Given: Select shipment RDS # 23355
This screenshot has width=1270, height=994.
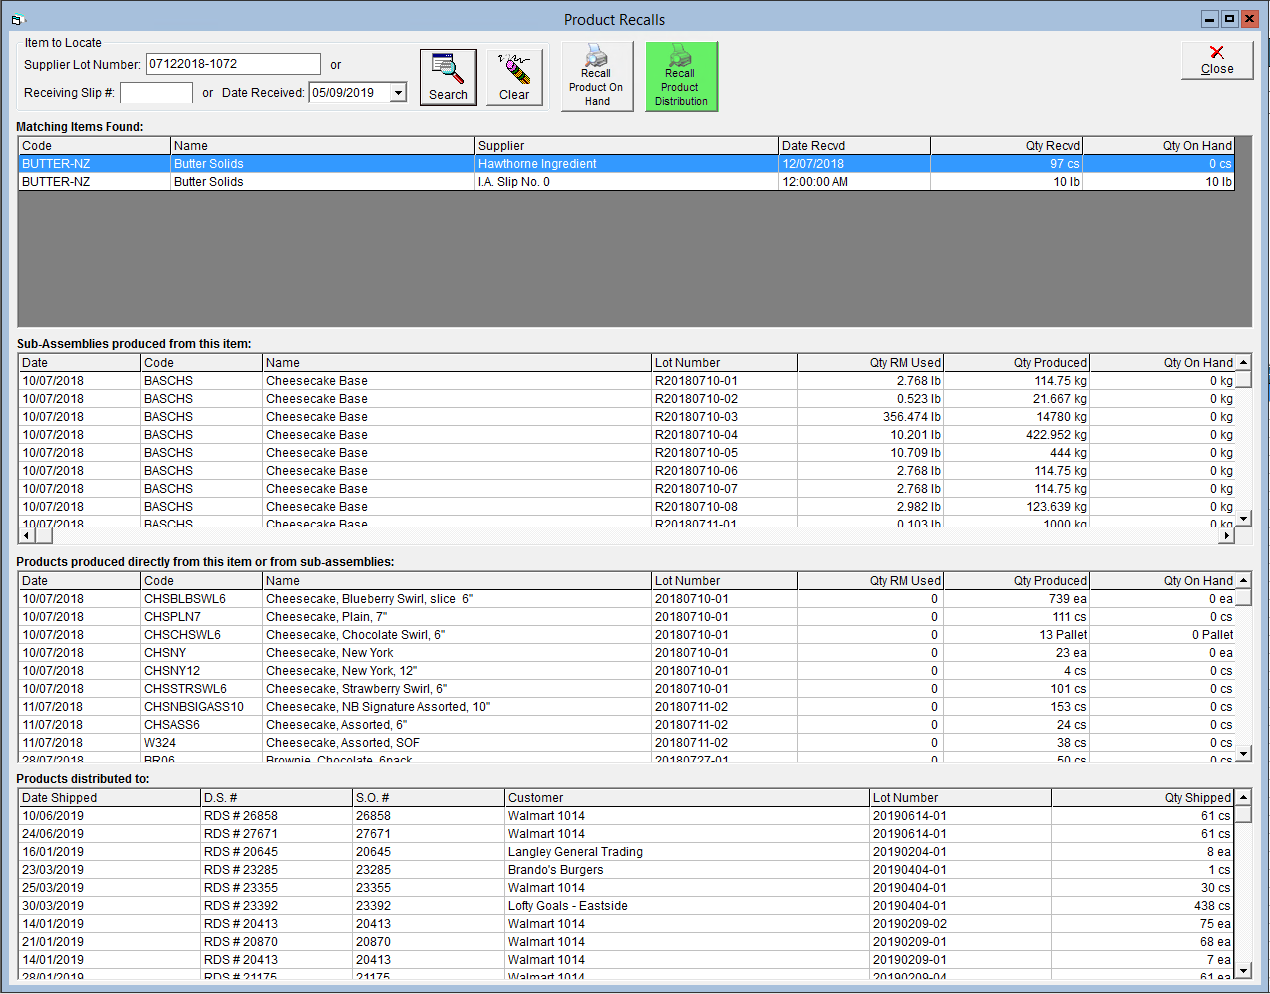Looking at the screenshot, I should [x=626, y=888].
